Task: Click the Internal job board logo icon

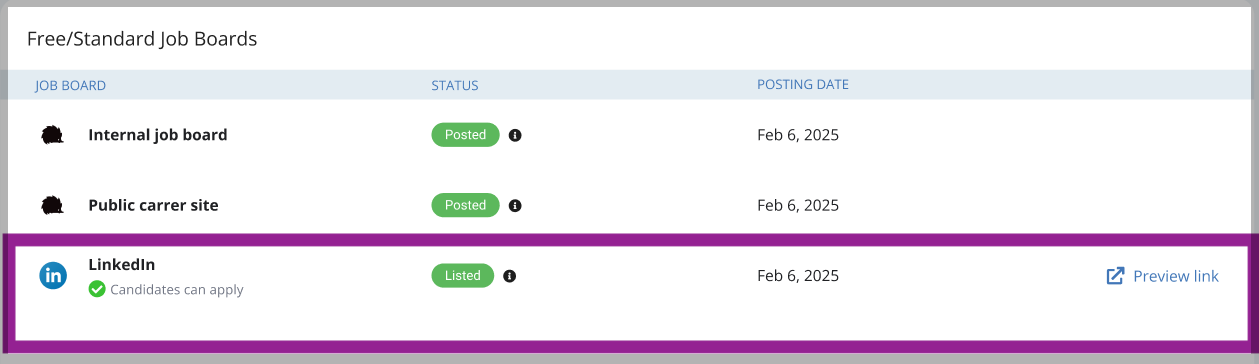Action: click(x=53, y=135)
